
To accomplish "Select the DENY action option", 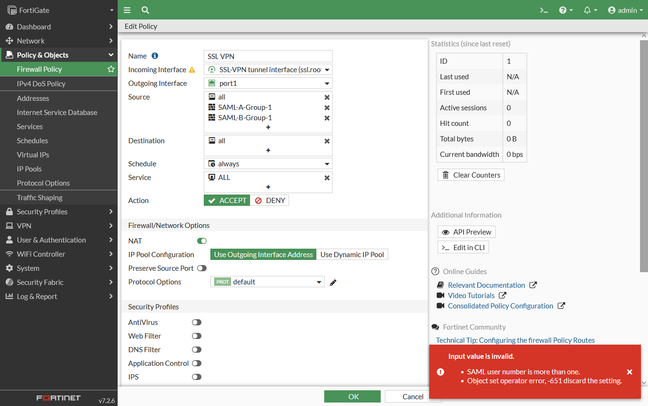I will (268, 200).
